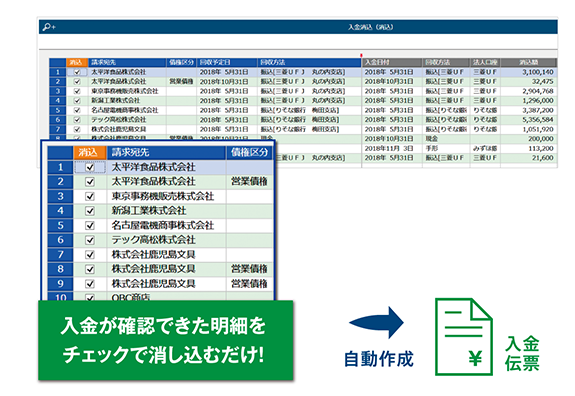The width and height of the screenshot is (575, 396).
Task: Toggle checkbox for enlarged row 1 太平洋食品株式会社
Action: click(x=90, y=167)
